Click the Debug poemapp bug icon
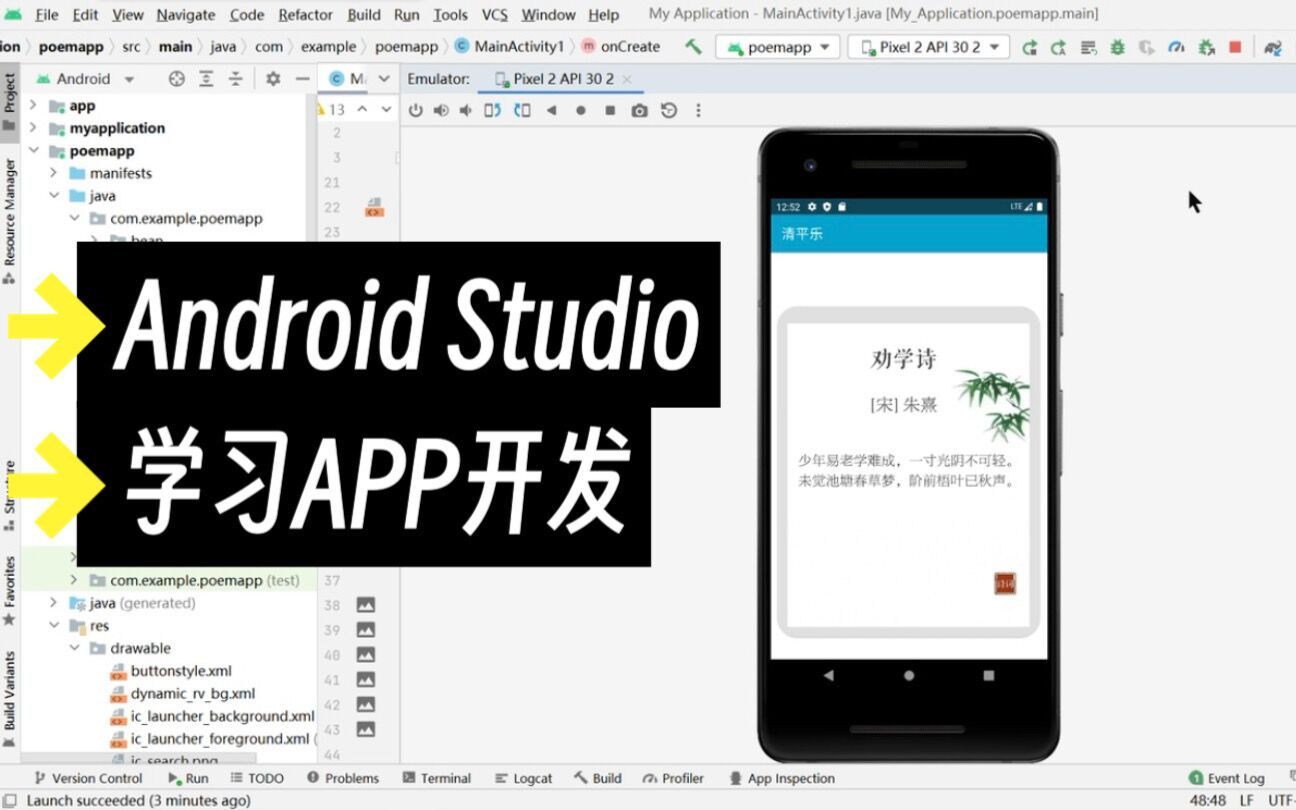 pyautogui.click(x=1117, y=47)
